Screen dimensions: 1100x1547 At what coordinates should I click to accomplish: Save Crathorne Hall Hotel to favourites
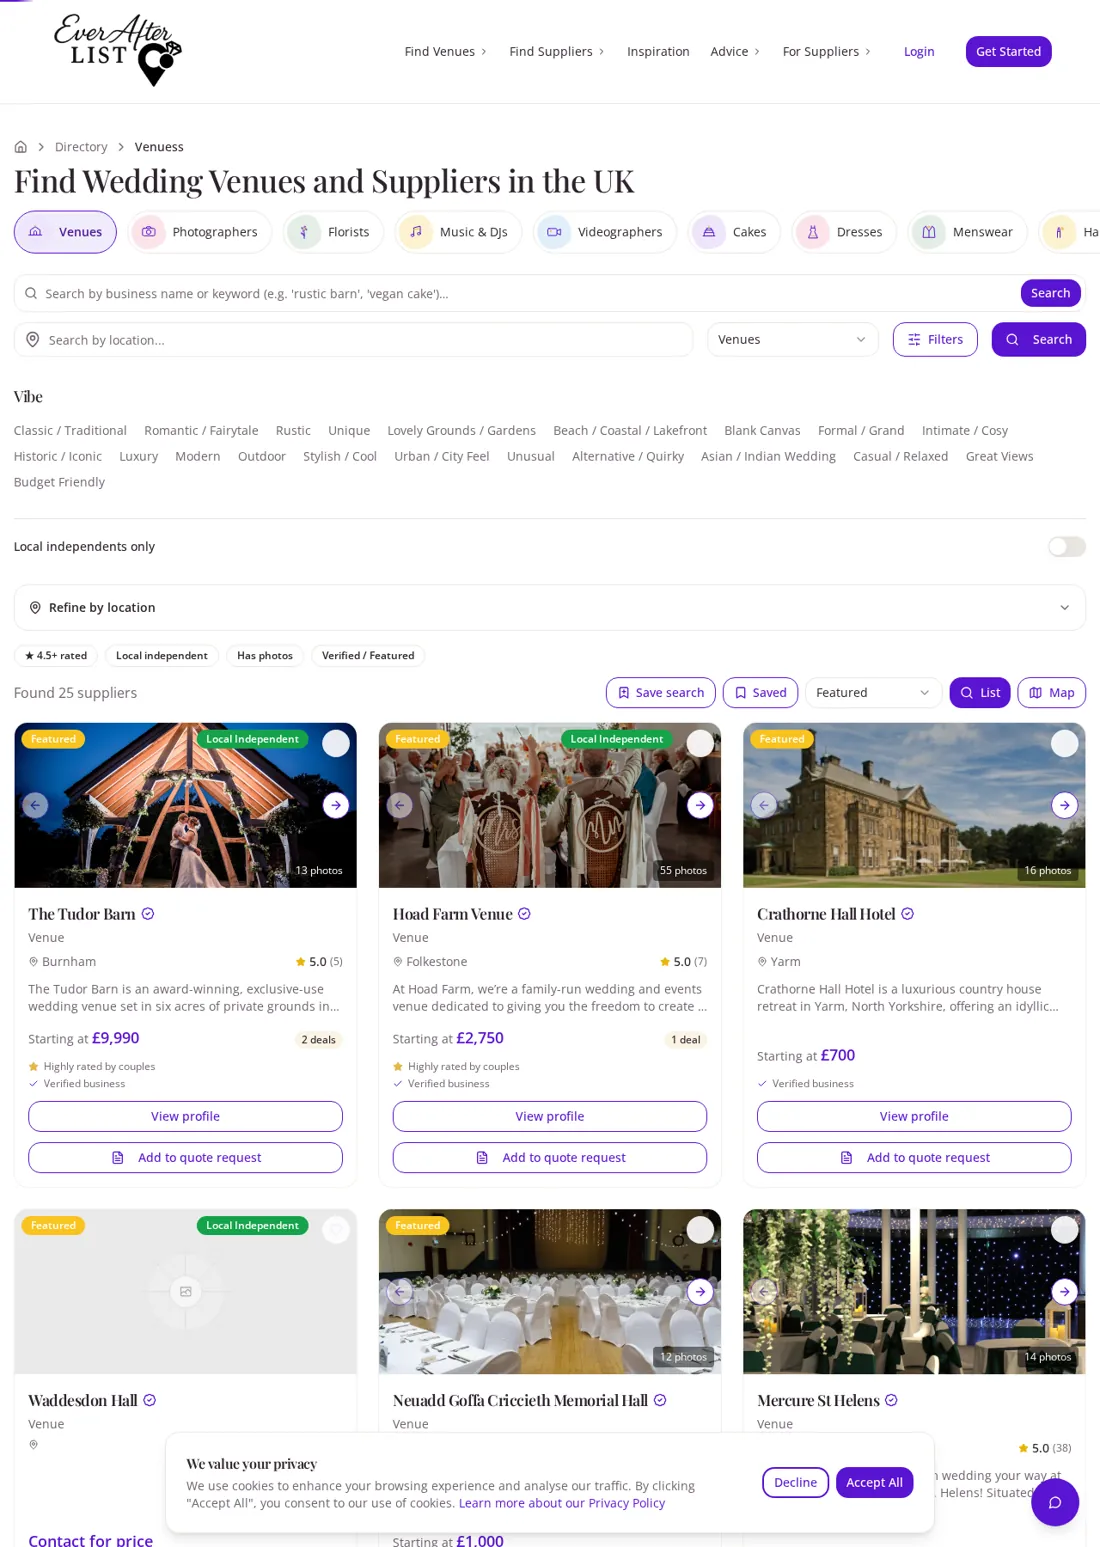(1064, 743)
